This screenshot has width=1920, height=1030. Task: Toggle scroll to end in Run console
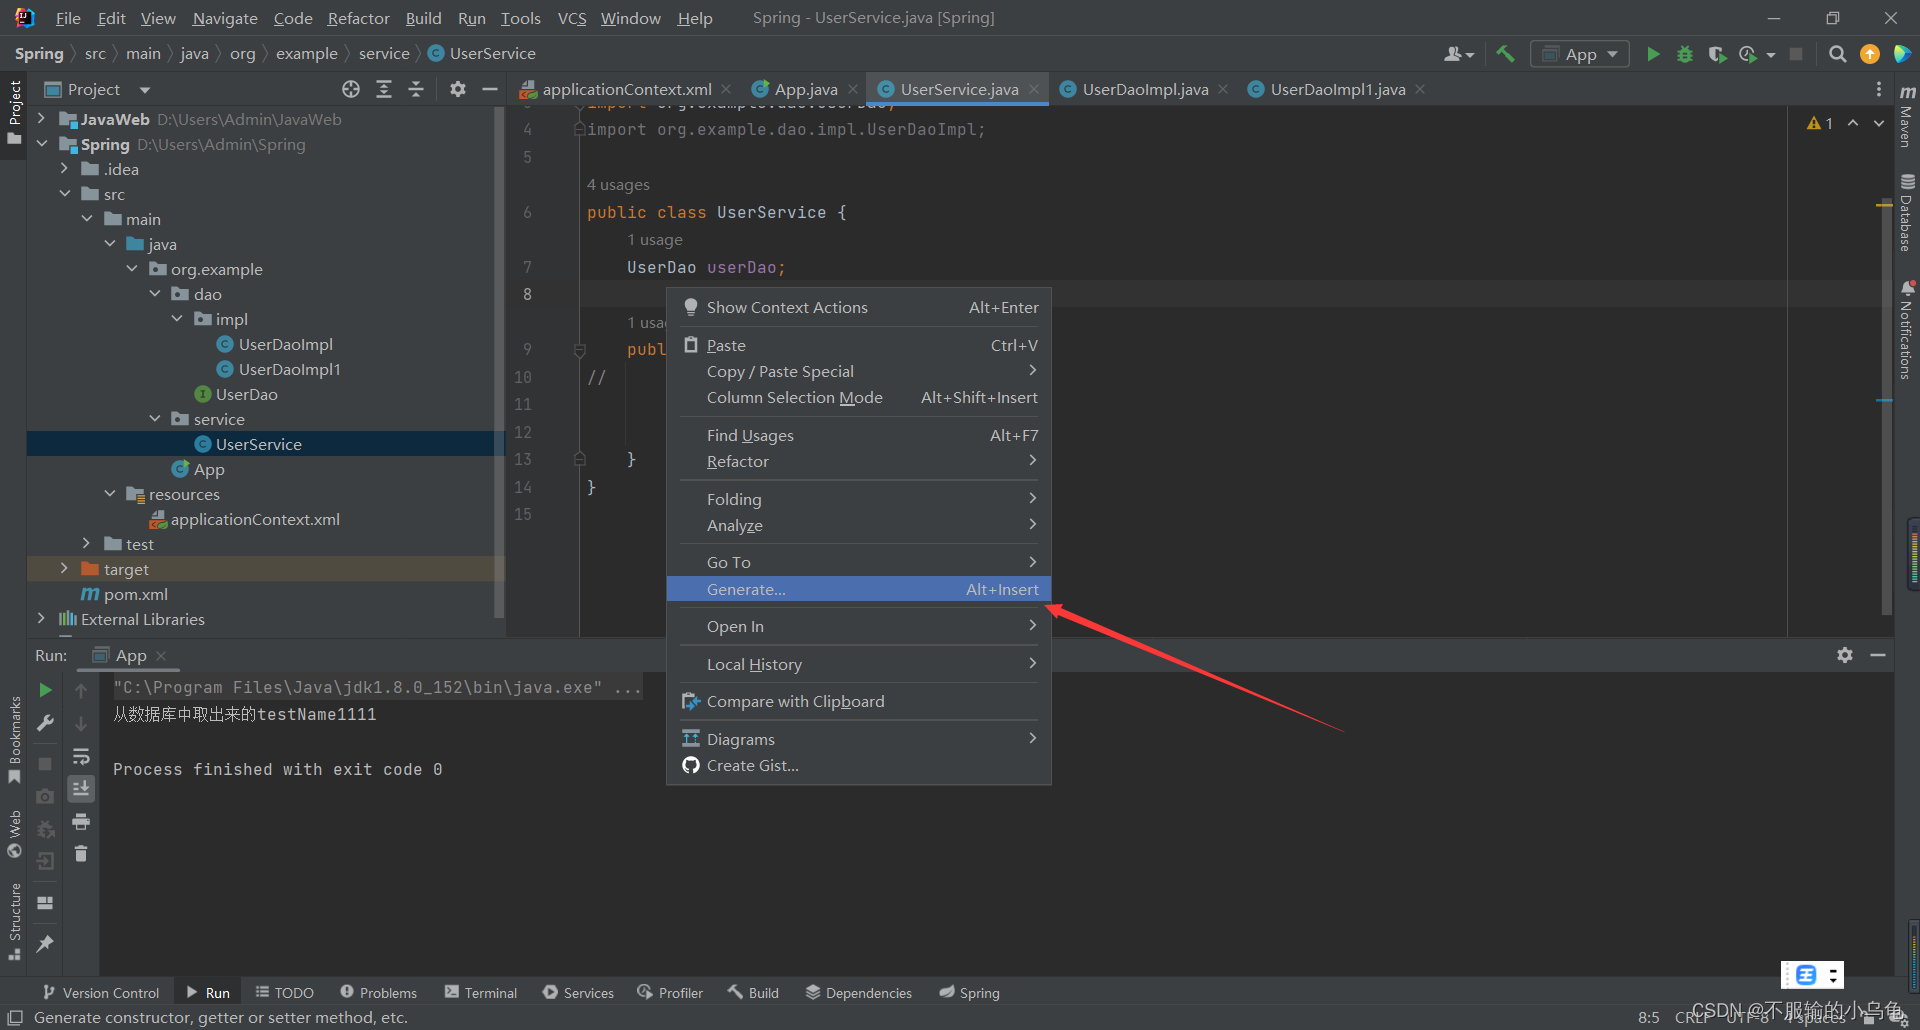click(81, 789)
